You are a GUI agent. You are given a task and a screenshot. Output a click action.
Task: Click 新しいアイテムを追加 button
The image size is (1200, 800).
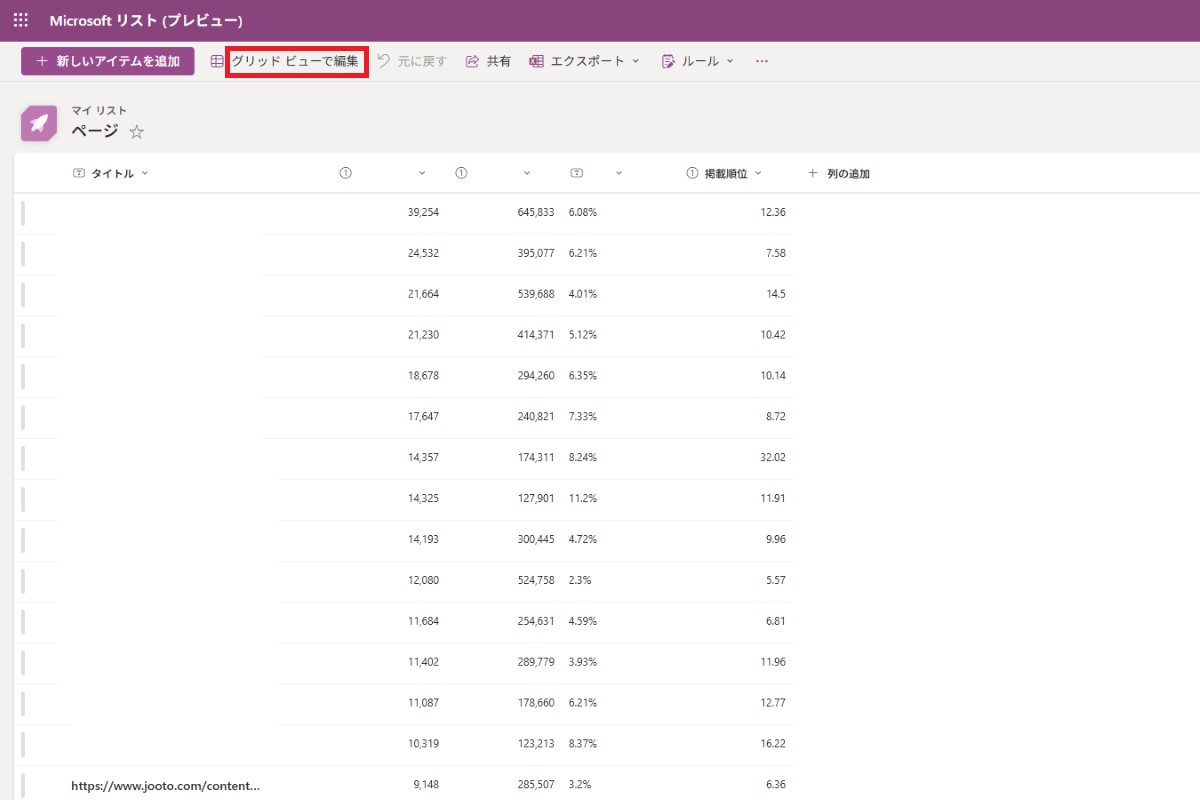[108, 61]
